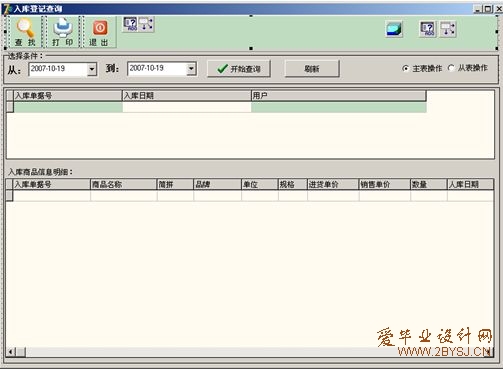Select the right query component icon with question mark

(x=427, y=29)
